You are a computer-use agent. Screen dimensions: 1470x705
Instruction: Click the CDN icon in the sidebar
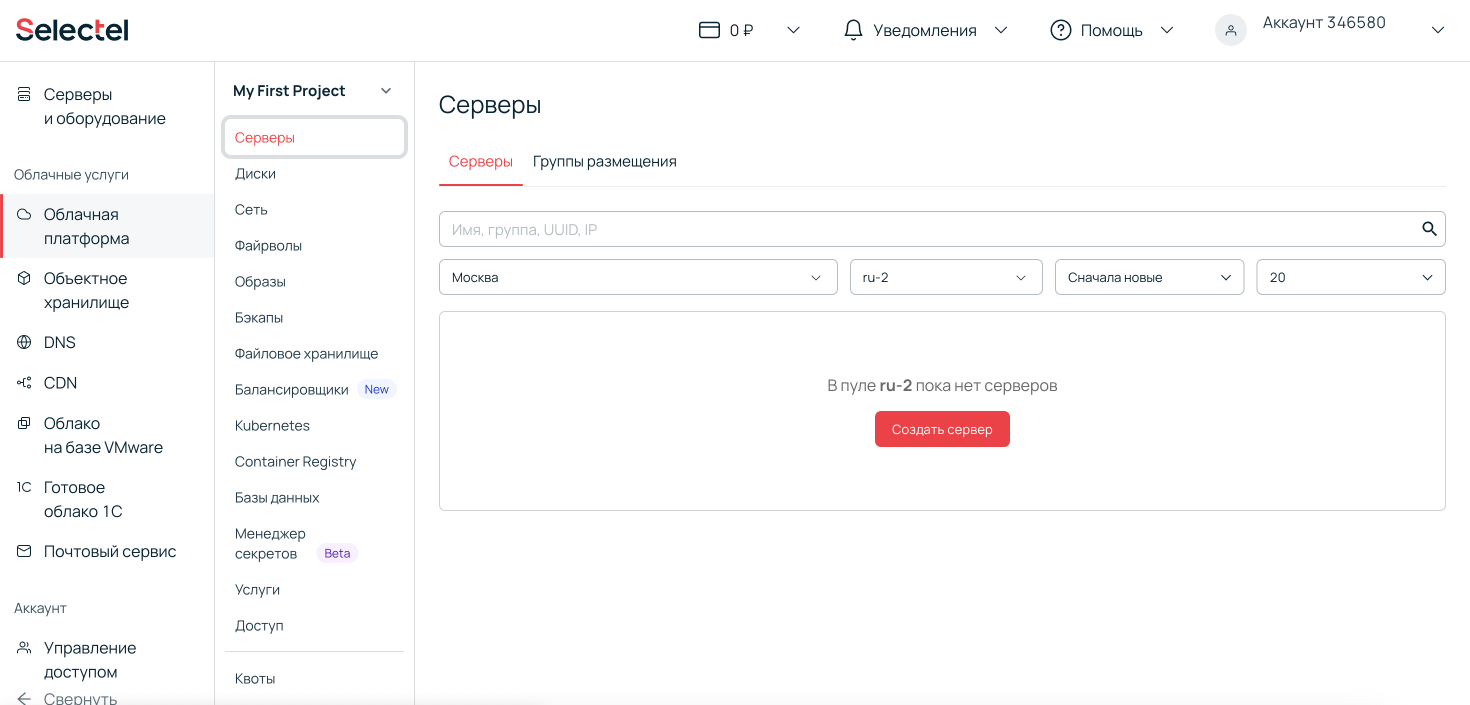(x=22, y=382)
